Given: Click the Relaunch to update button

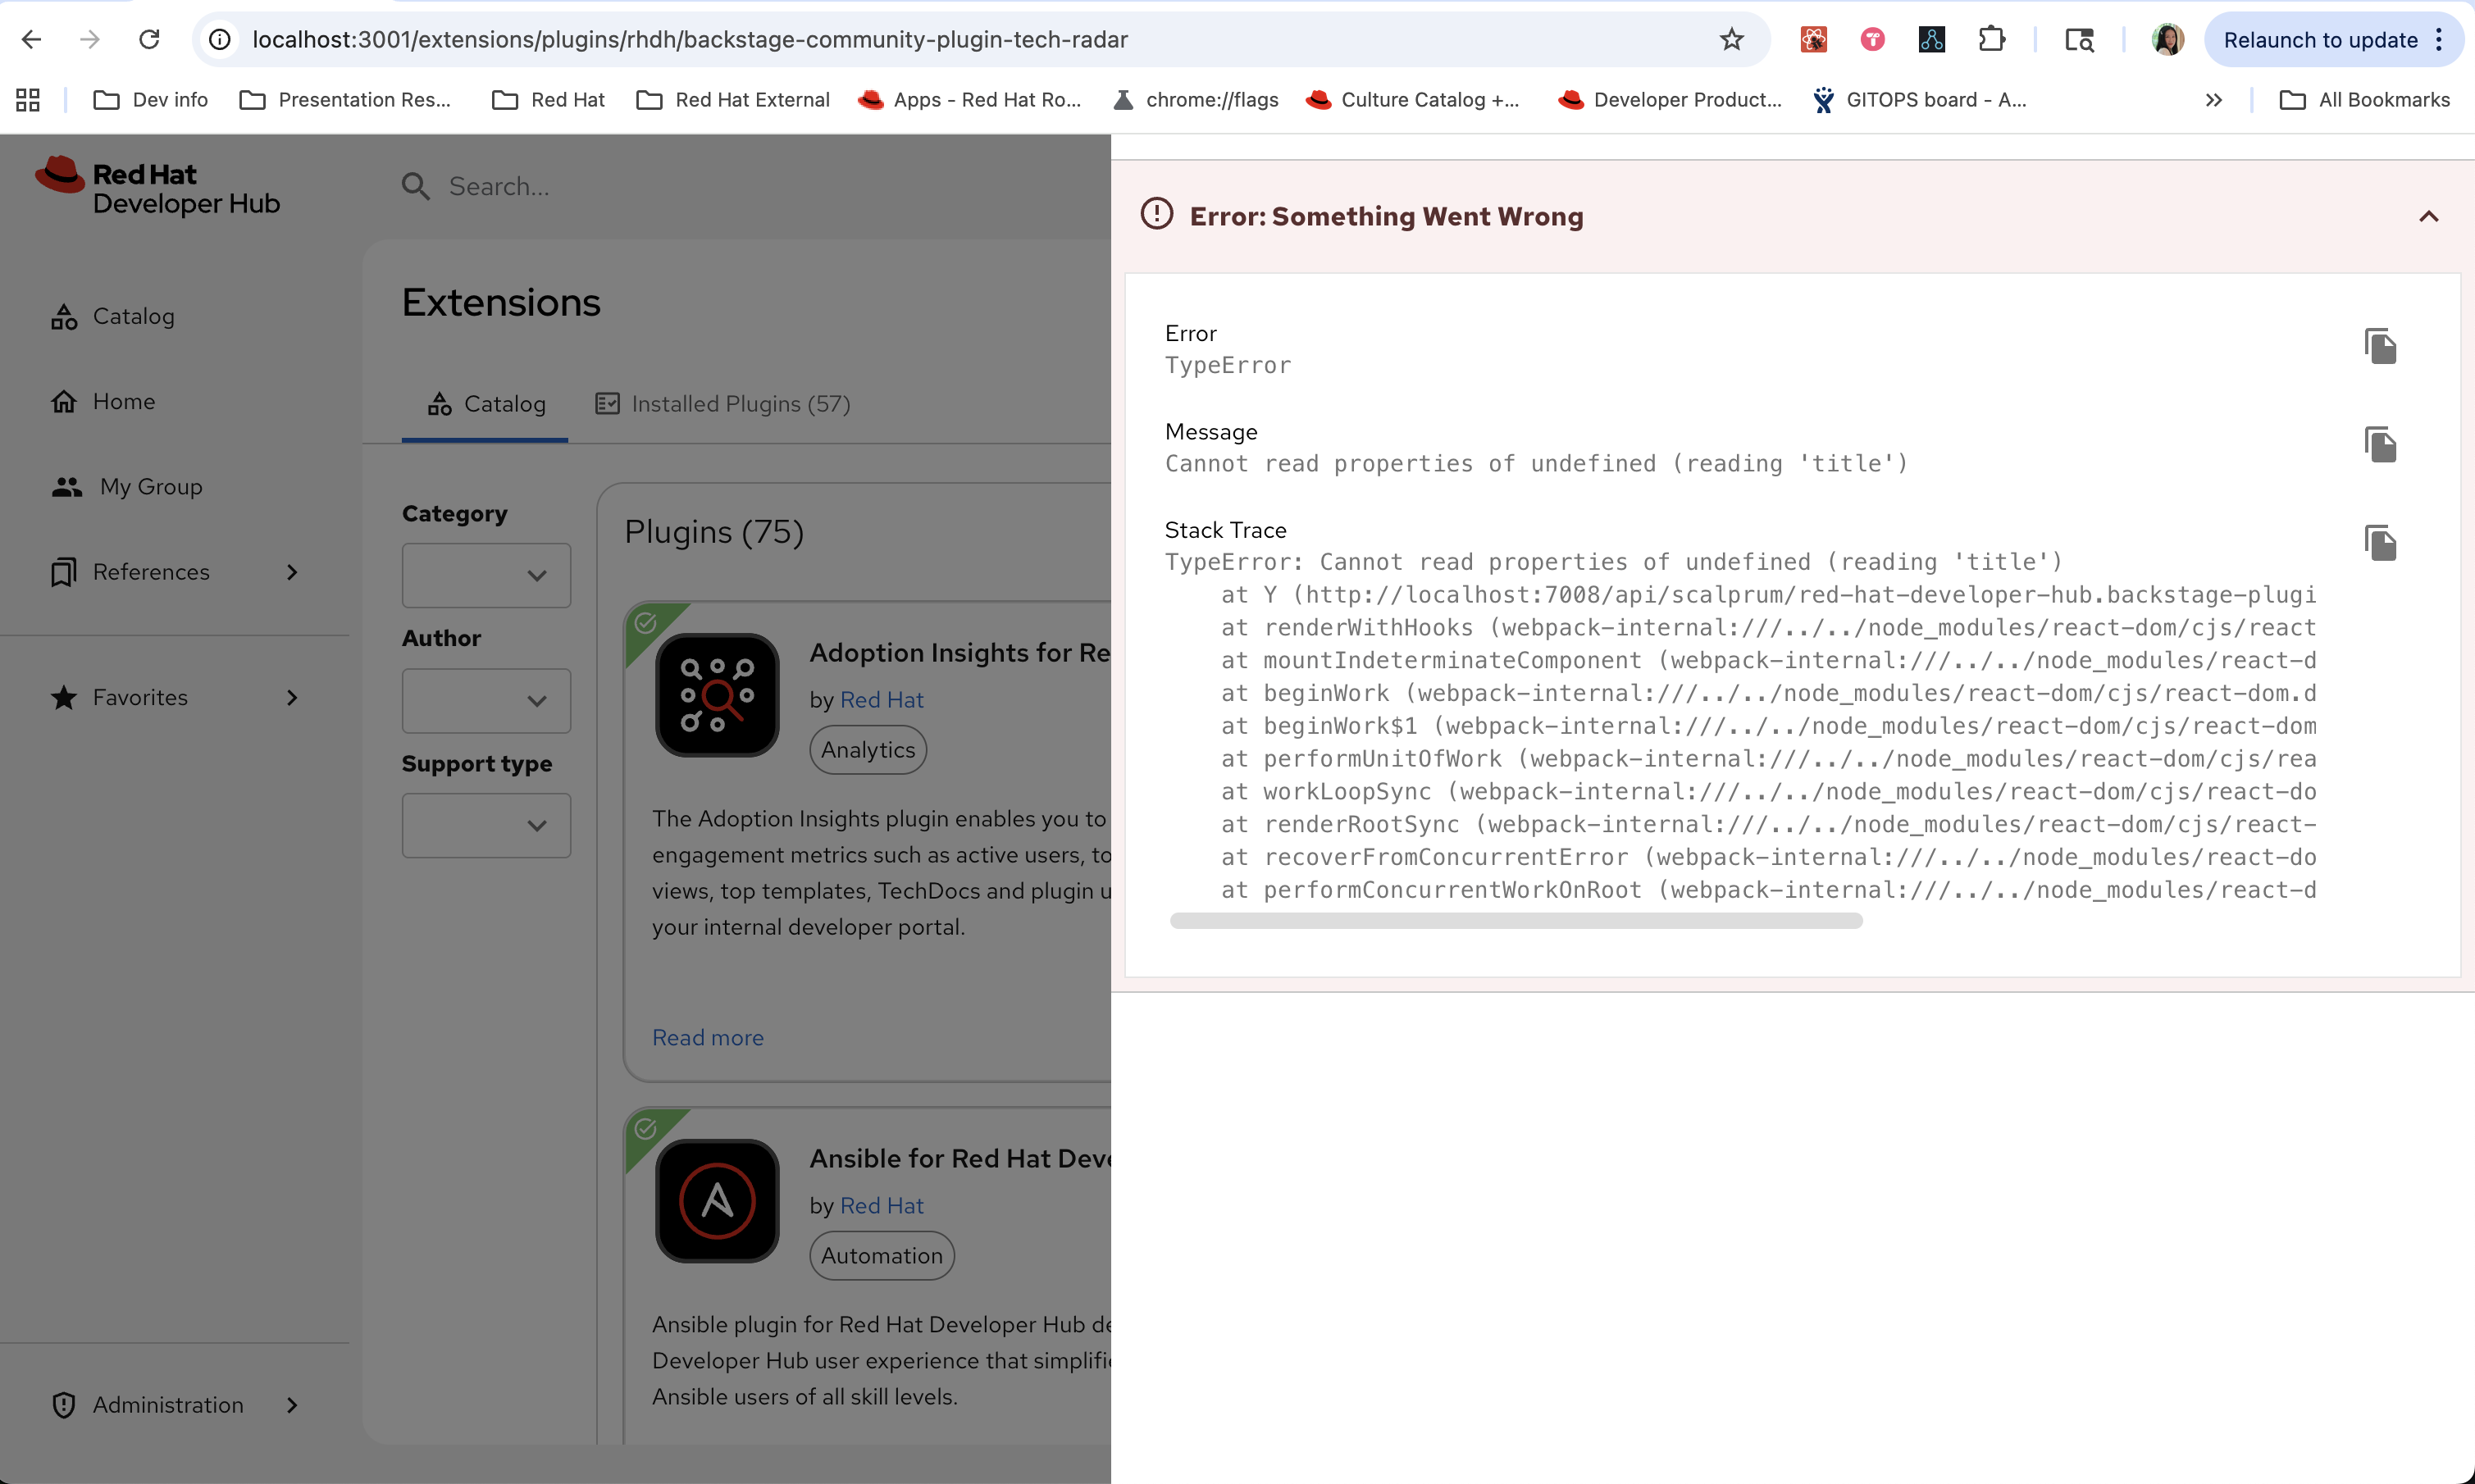Looking at the screenshot, I should [2319, 40].
